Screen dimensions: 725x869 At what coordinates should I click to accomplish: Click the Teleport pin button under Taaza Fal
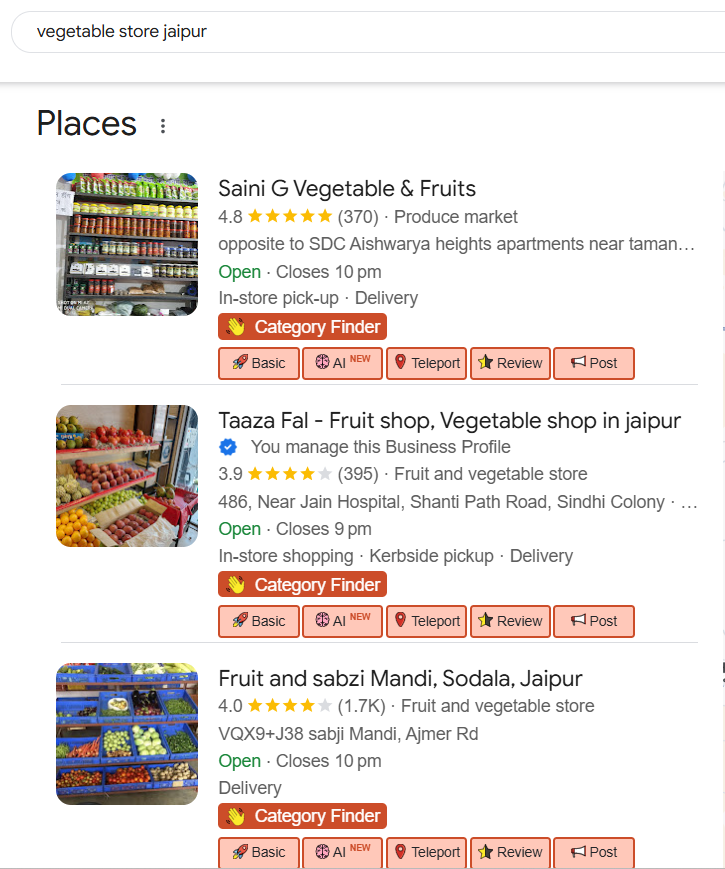click(x=426, y=621)
